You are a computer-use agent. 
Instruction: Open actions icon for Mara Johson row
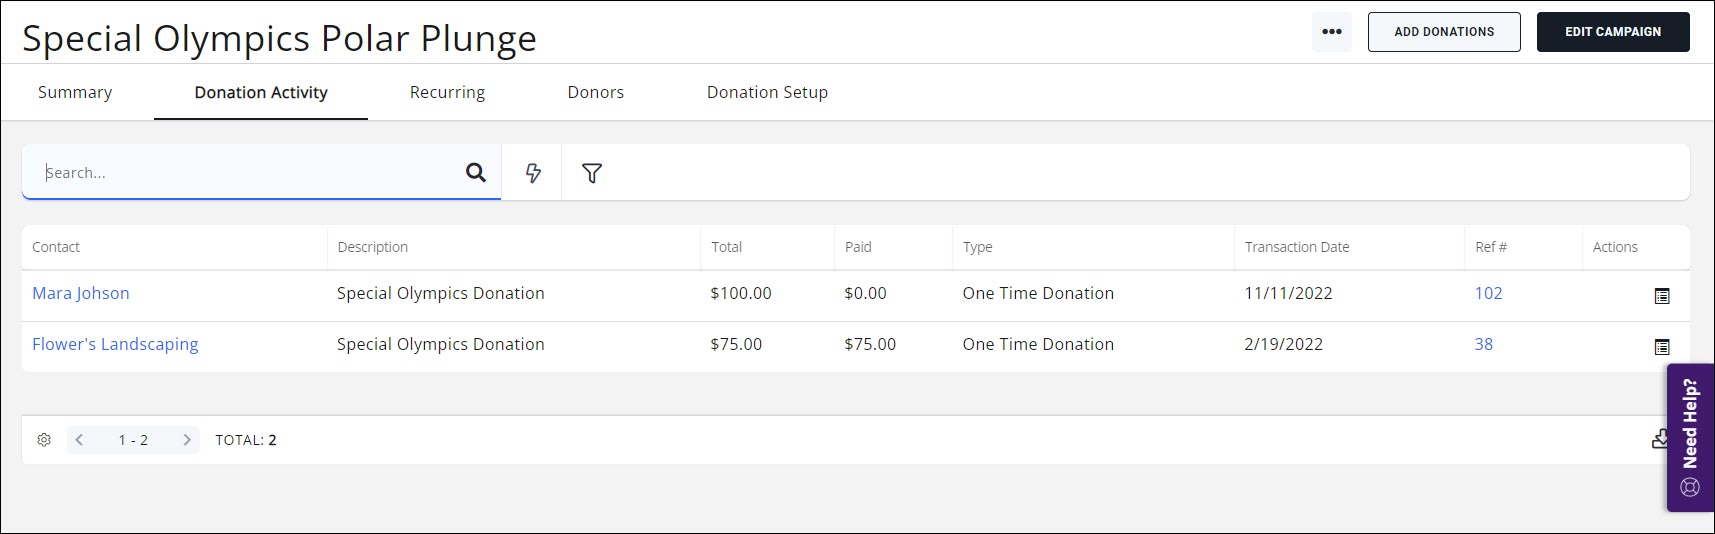tap(1661, 296)
